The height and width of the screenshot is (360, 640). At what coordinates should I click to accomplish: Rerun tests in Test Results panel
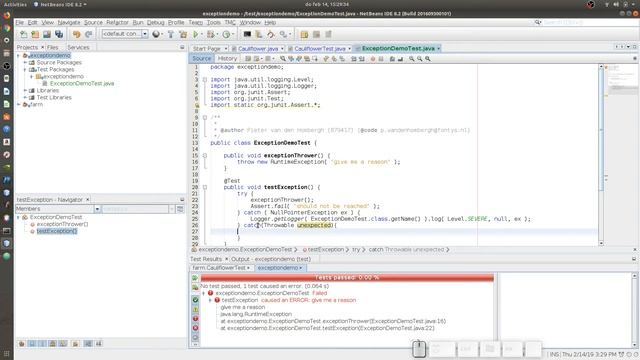(195, 278)
